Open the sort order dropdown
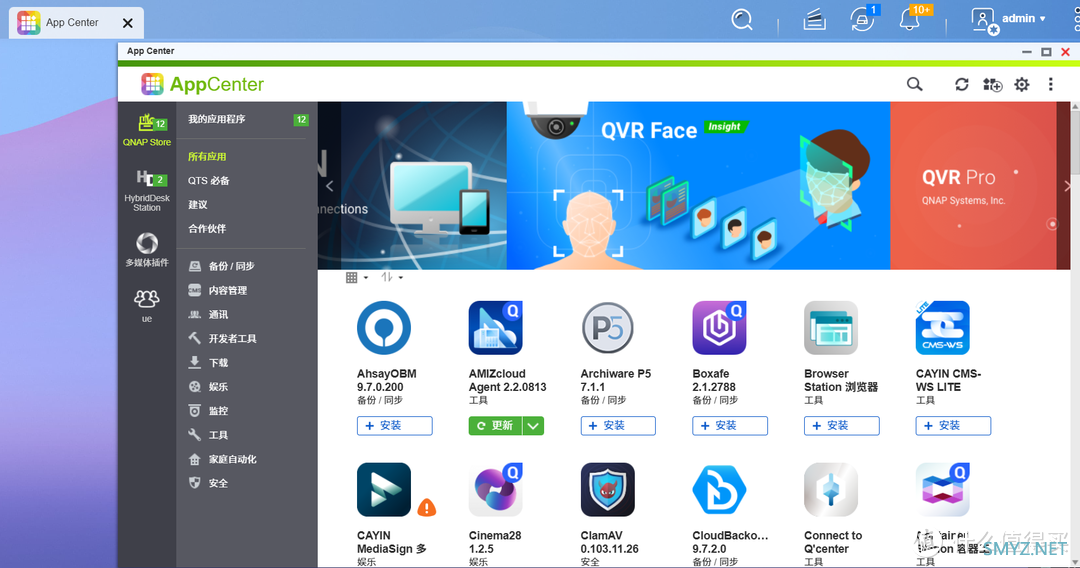Image resolution: width=1080 pixels, height=568 pixels. pyautogui.click(x=392, y=277)
